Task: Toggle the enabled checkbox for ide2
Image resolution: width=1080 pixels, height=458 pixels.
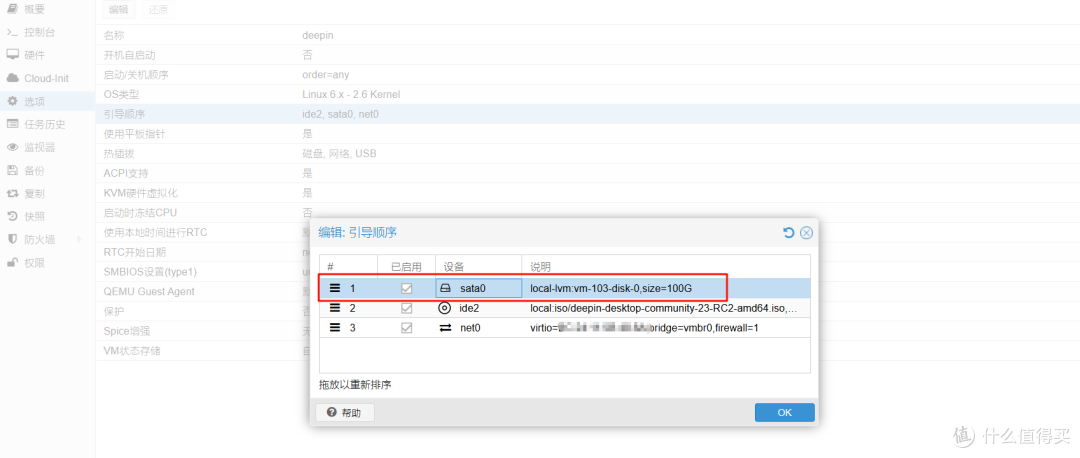Action: 406,308
